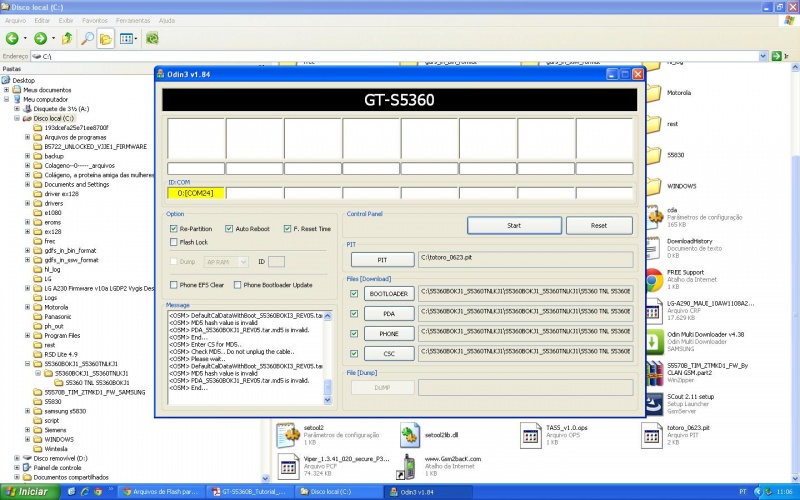
Task: Click the Explorer Back arrow icon
Action: pyautogui.click(x=12, y=38)
